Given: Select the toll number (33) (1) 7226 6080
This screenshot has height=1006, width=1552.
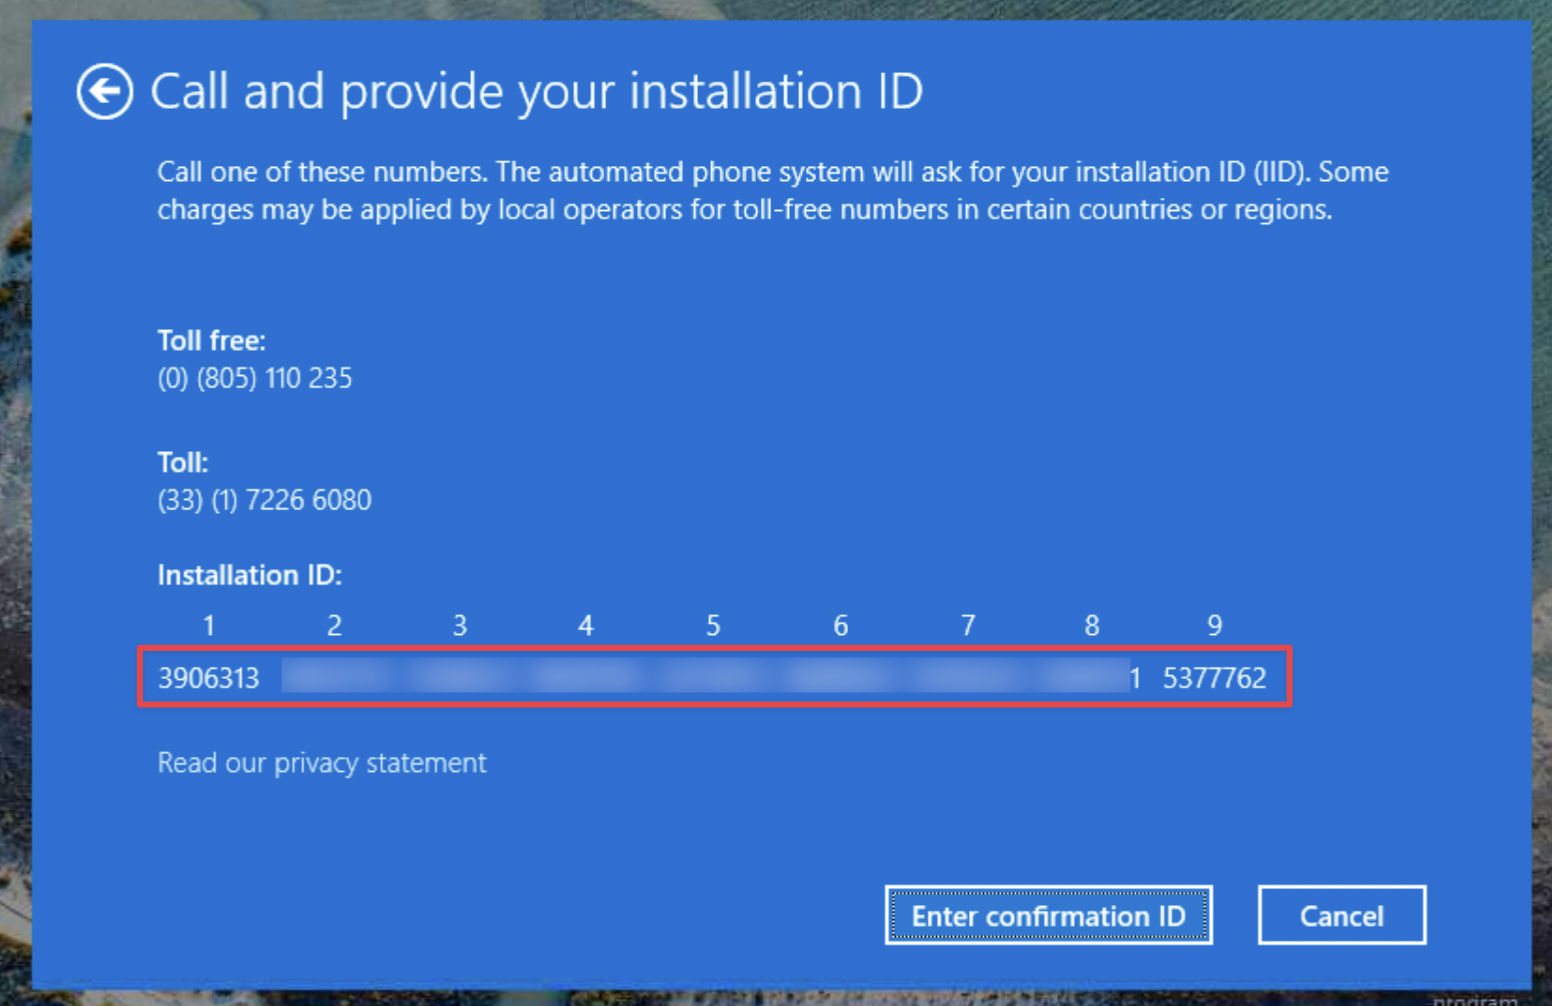Looking at the screenshot, I should [264, 500].
